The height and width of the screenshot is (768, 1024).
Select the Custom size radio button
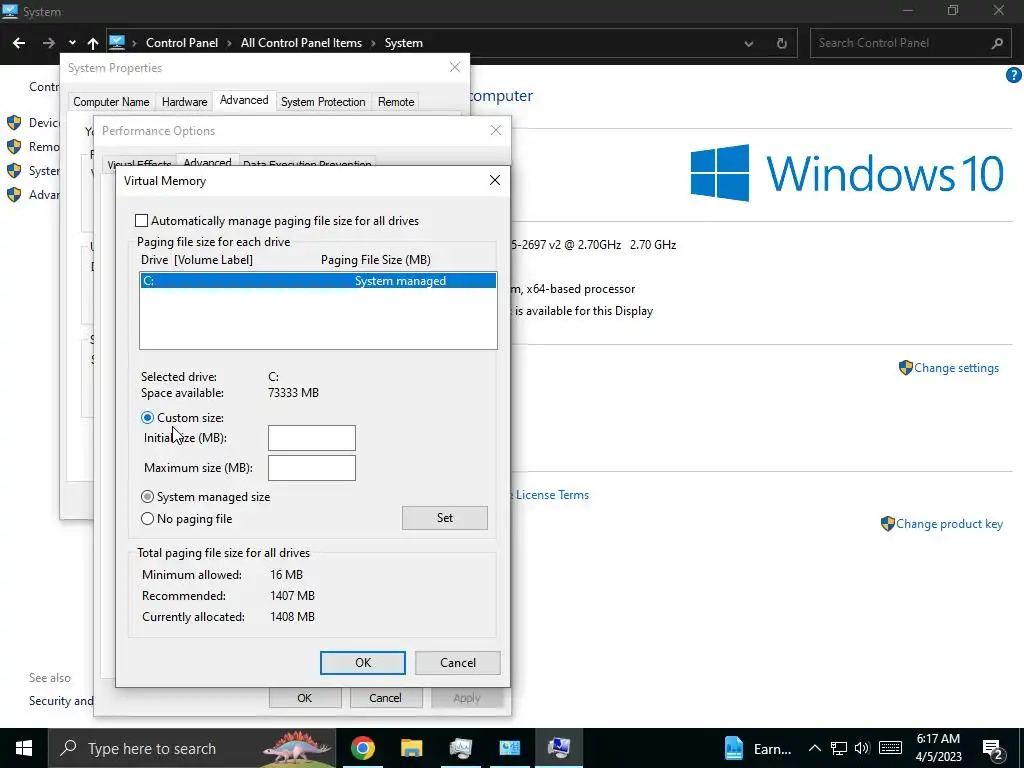pyautogui.click(x=148, y=417)
